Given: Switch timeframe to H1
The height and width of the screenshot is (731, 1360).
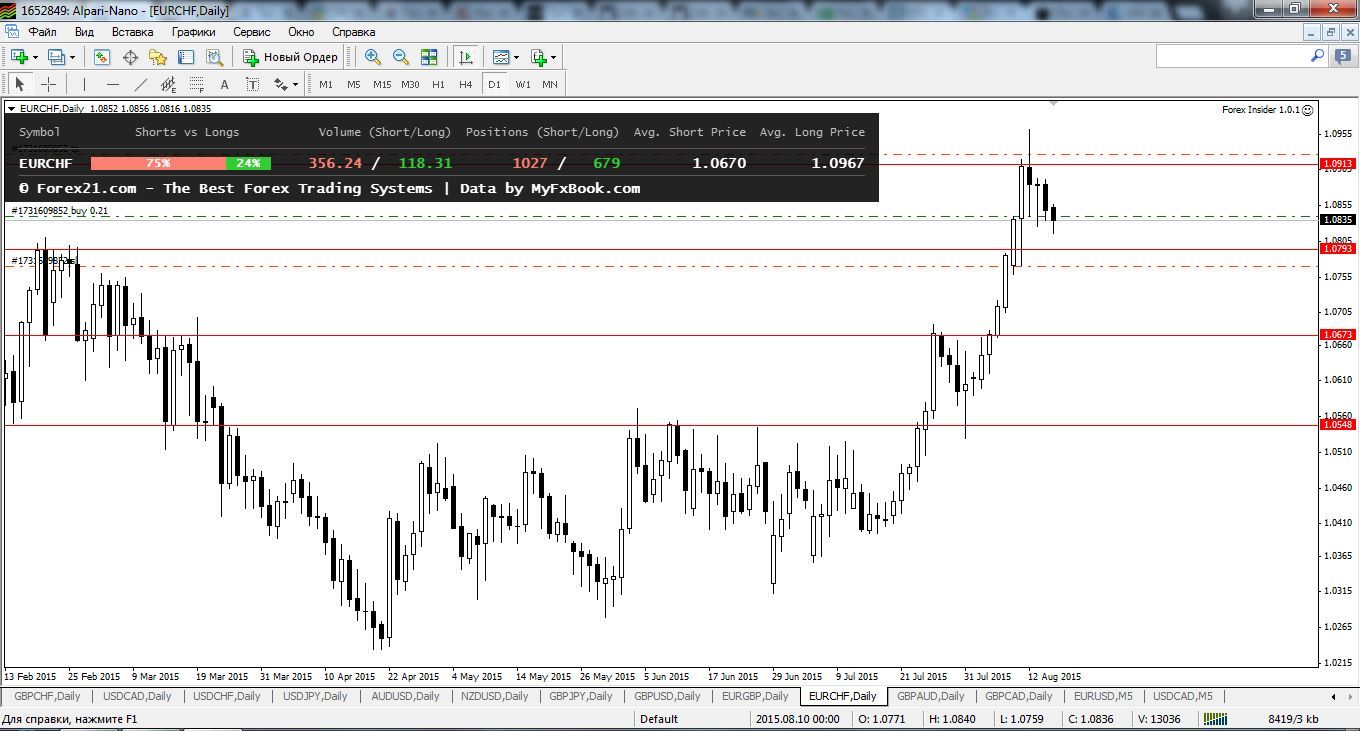Looking at the screenshot, I should tap(438, 84).
